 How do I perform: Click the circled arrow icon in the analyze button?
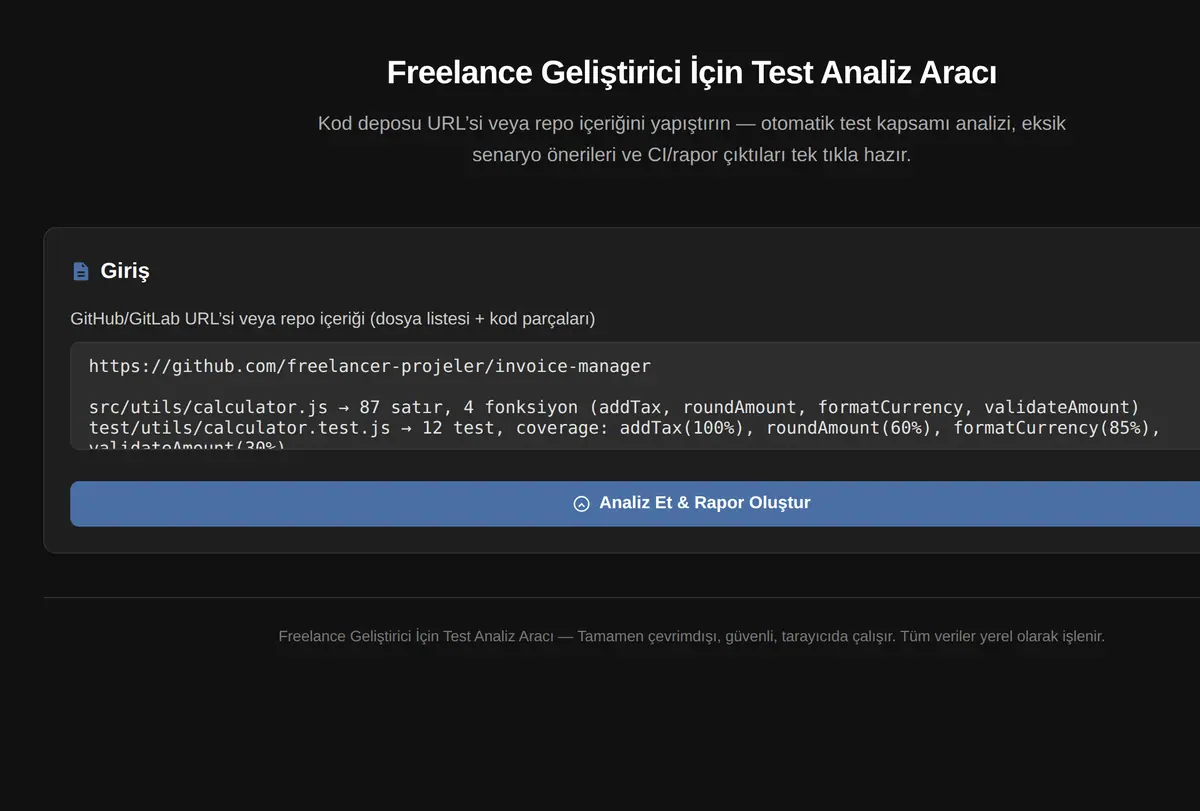click(x=581, y=504)
